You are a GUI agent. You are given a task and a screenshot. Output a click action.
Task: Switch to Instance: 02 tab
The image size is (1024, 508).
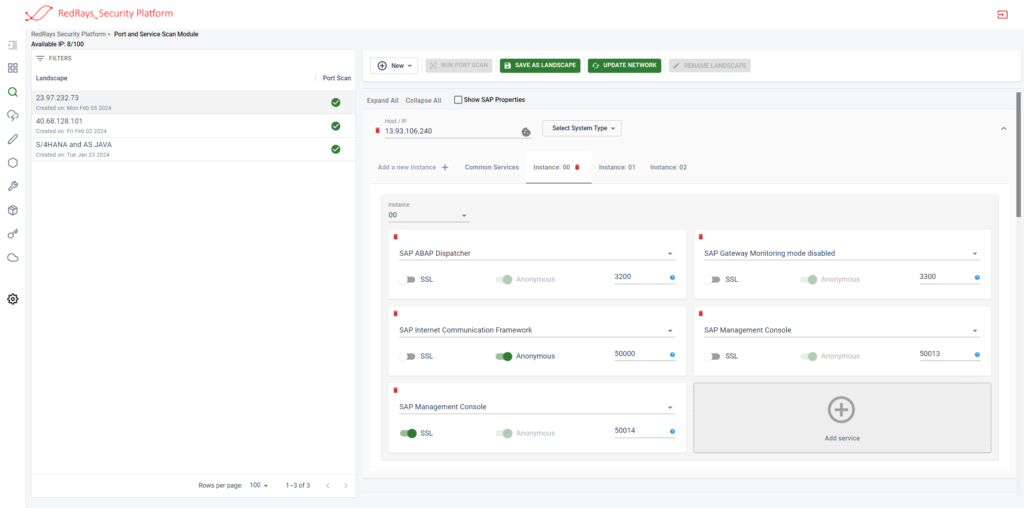tap(668, 167)
